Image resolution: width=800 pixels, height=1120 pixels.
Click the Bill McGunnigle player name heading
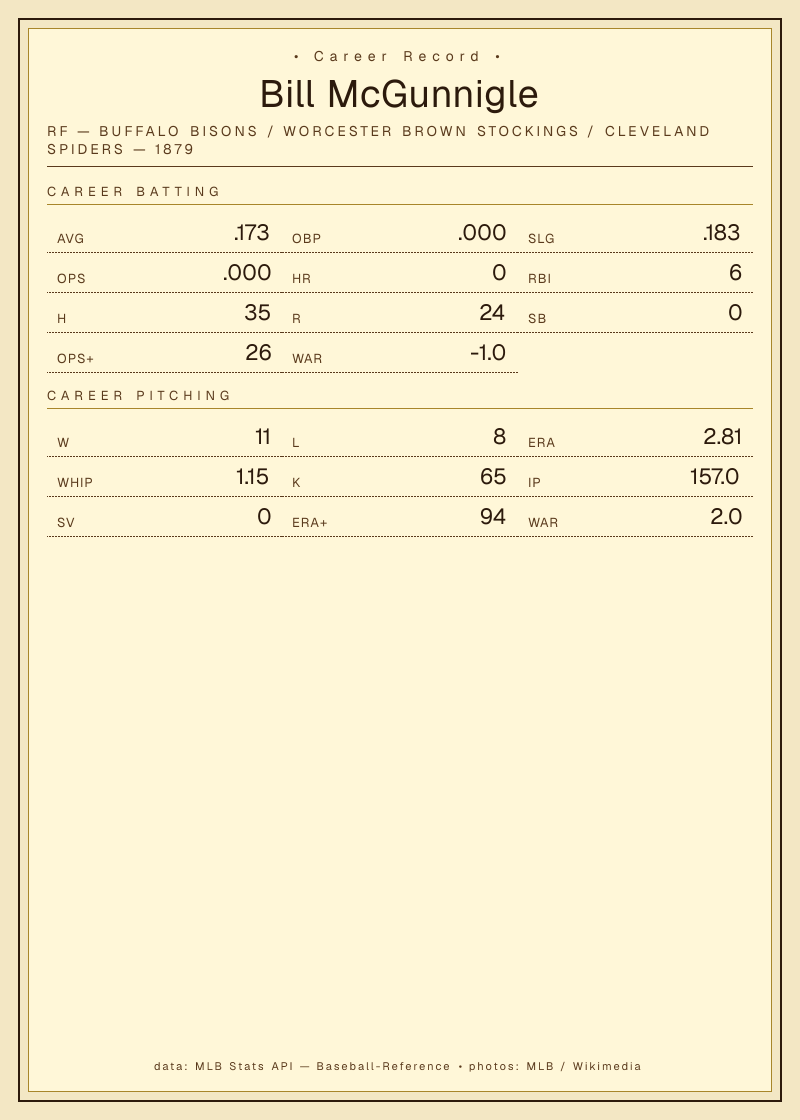[x=399, y=94]
